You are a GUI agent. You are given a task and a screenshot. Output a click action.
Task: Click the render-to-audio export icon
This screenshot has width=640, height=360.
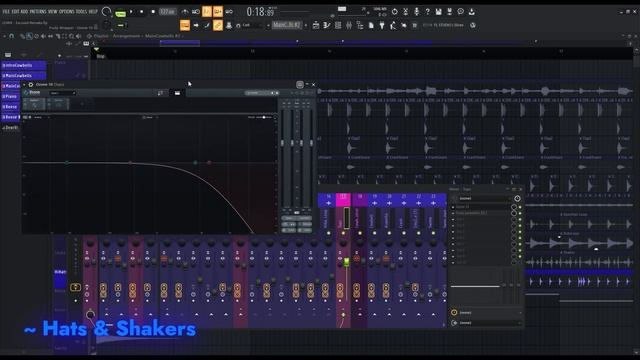[x=449, y=12]
